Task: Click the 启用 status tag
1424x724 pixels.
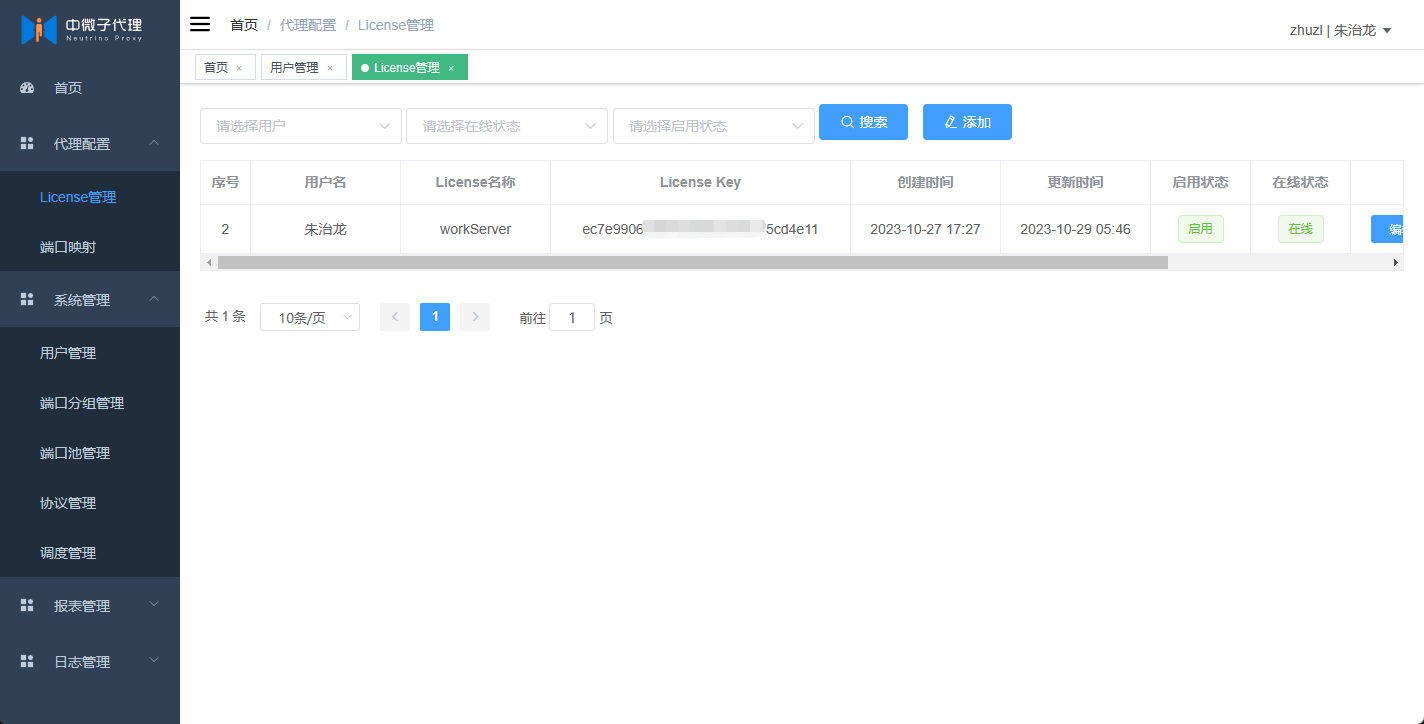Action: 1200,229
